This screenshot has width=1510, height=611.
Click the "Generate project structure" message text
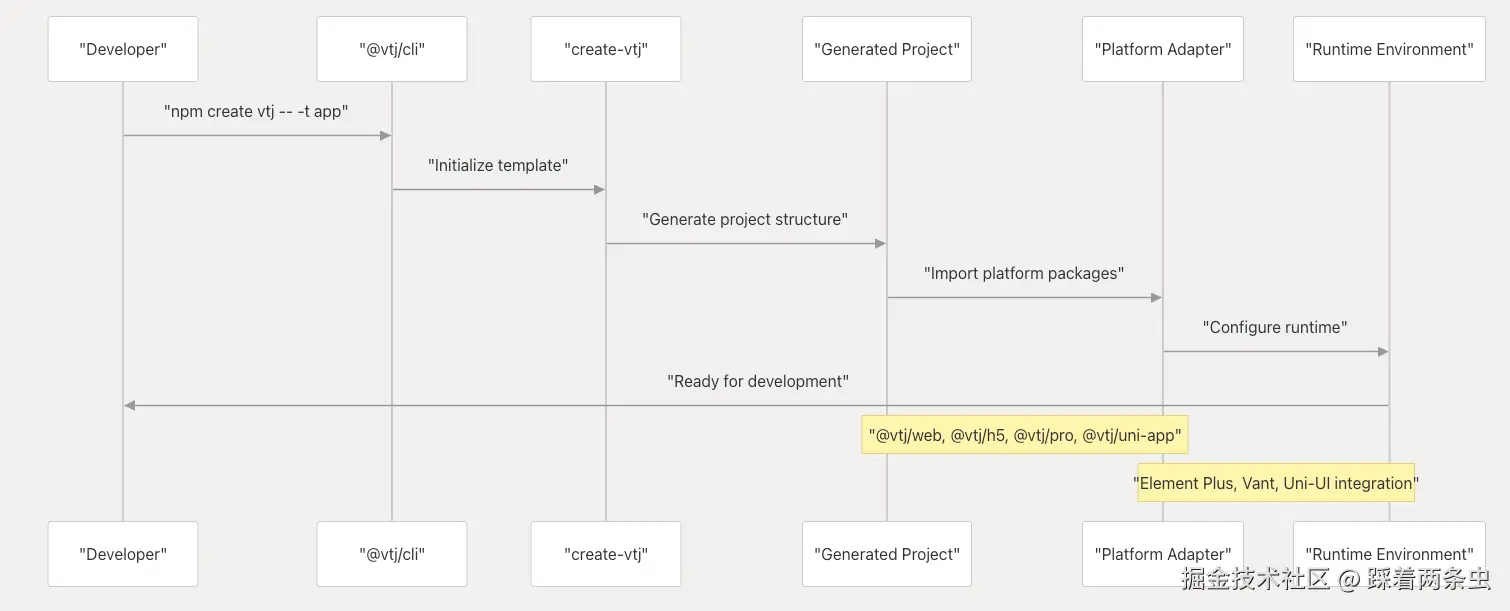tap(745, 220)
